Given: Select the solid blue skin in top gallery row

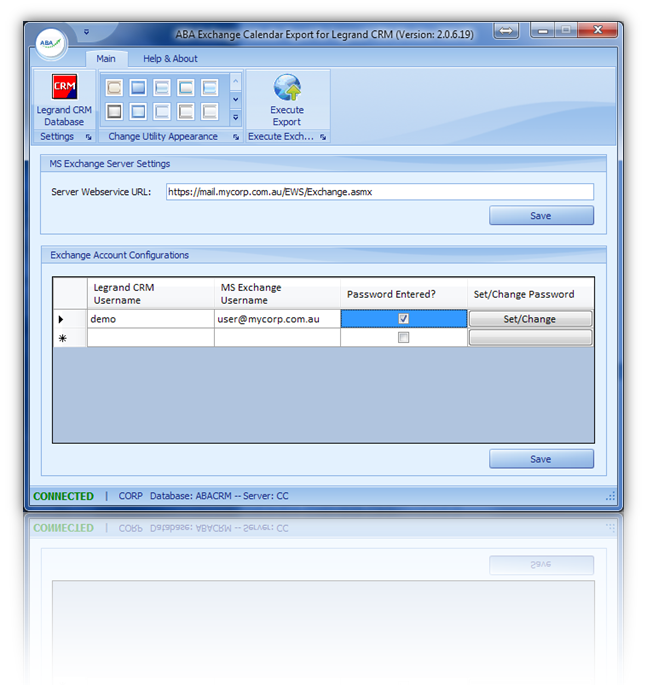Looking at the screenshot, I should point(138,88).
